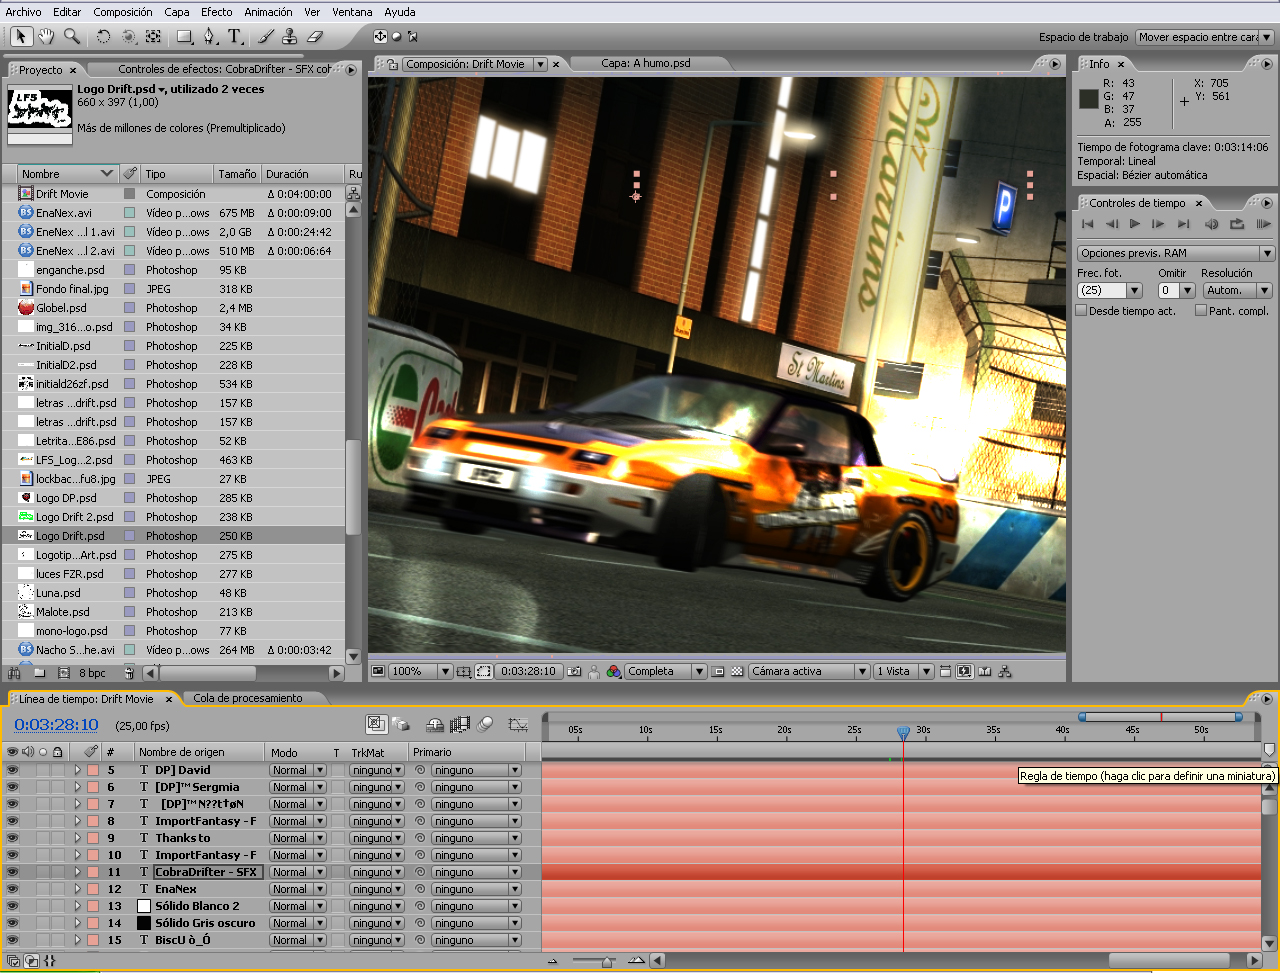Screen dimensions: 1280x973
Task: Pick the Eraser tool
Action: pos(315,37)
